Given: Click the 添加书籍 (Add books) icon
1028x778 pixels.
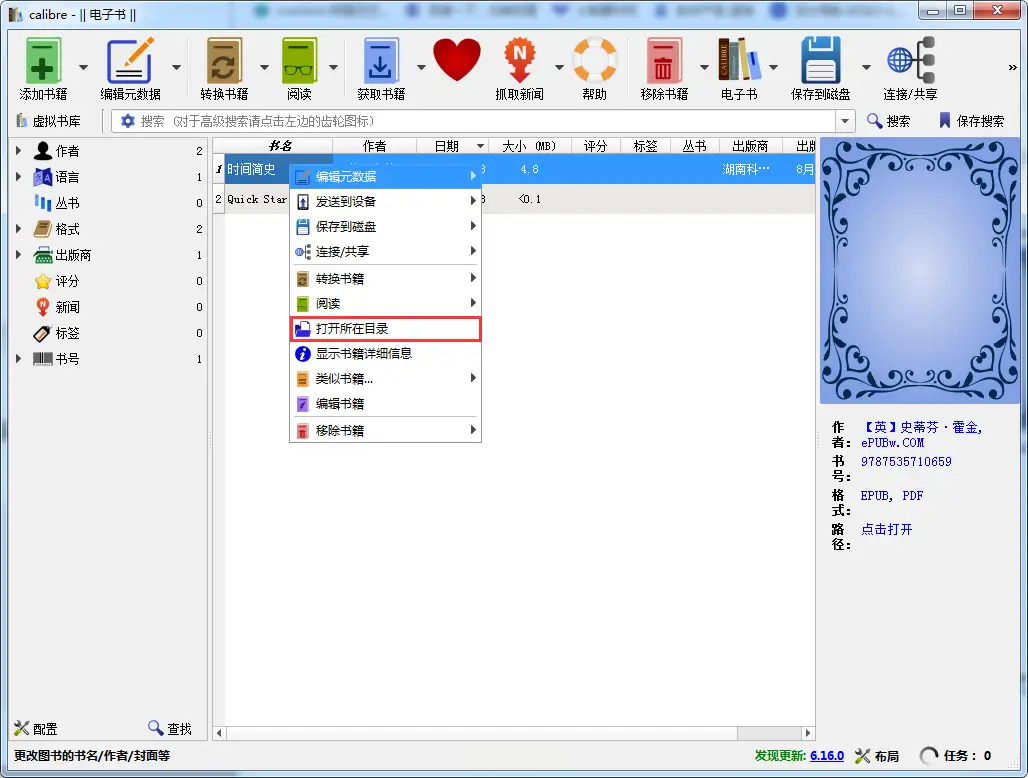Looking at the screenshot, I should pyautogui.click(x=43, y=60).
